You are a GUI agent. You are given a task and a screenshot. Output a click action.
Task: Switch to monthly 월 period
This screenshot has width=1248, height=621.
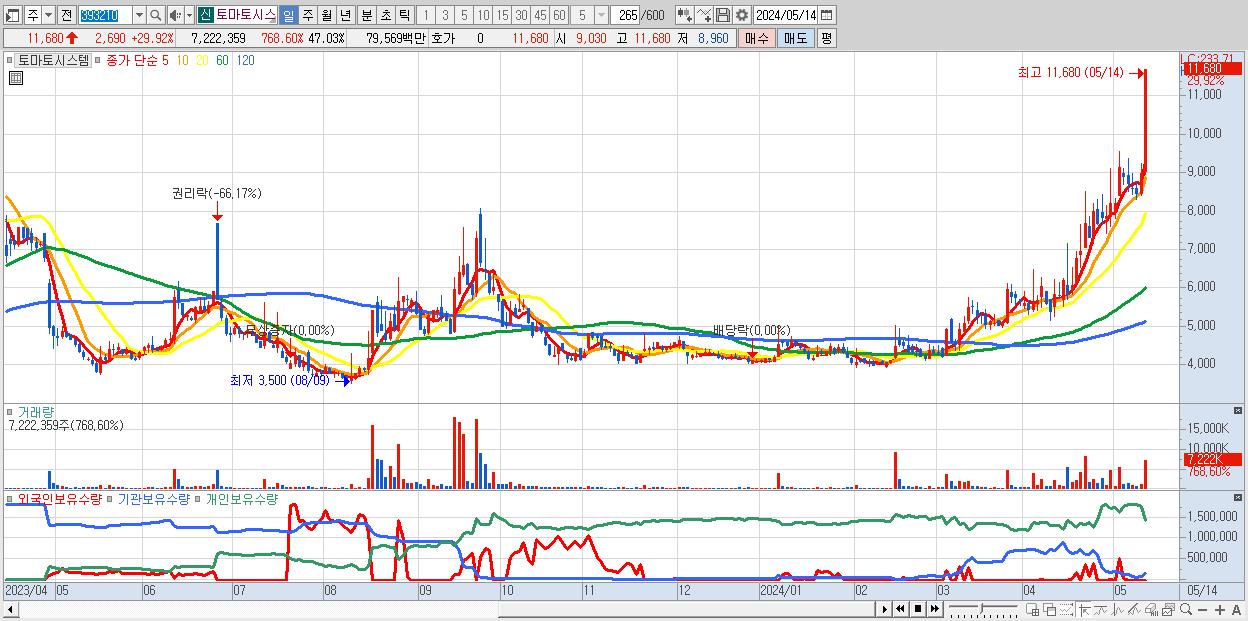pyautogui.click(x=326, y=15)
